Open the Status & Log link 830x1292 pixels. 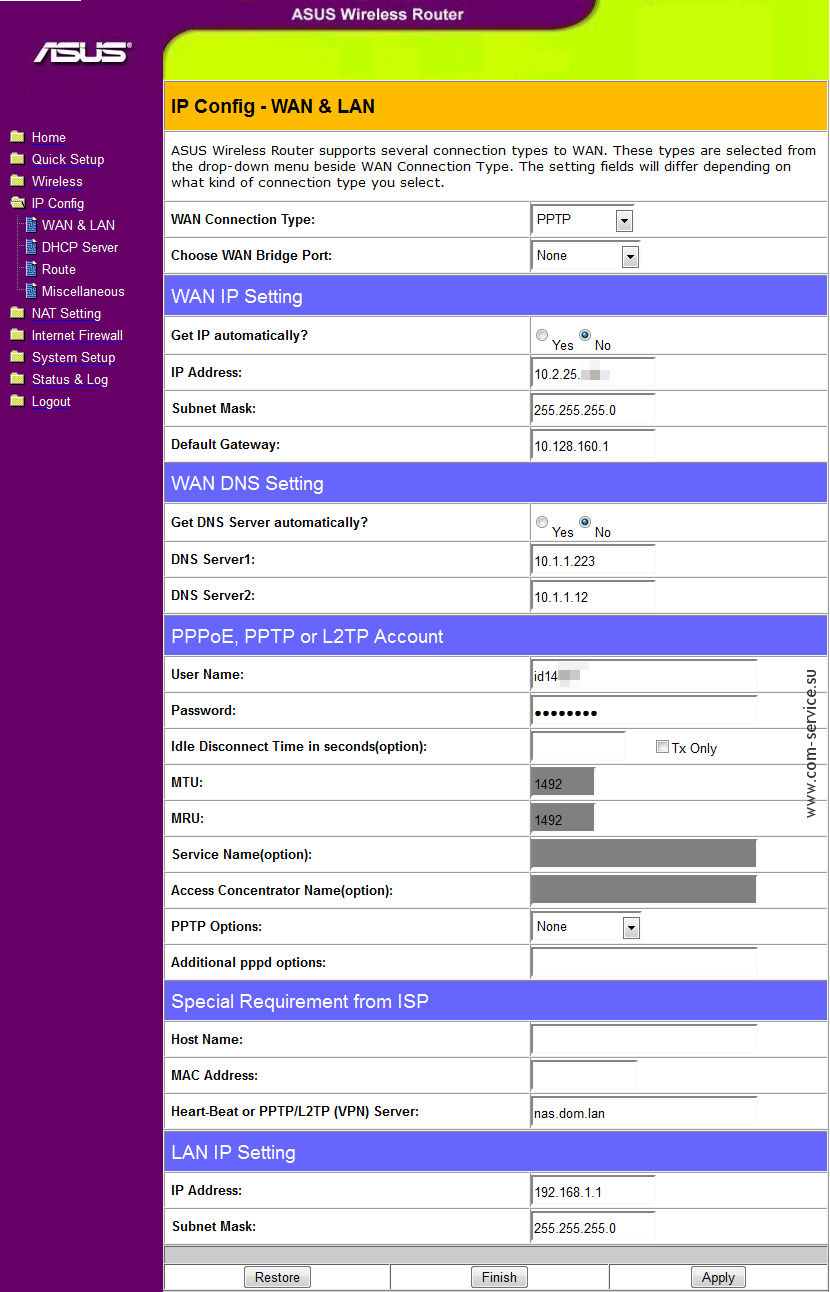[x=70, y=380]
